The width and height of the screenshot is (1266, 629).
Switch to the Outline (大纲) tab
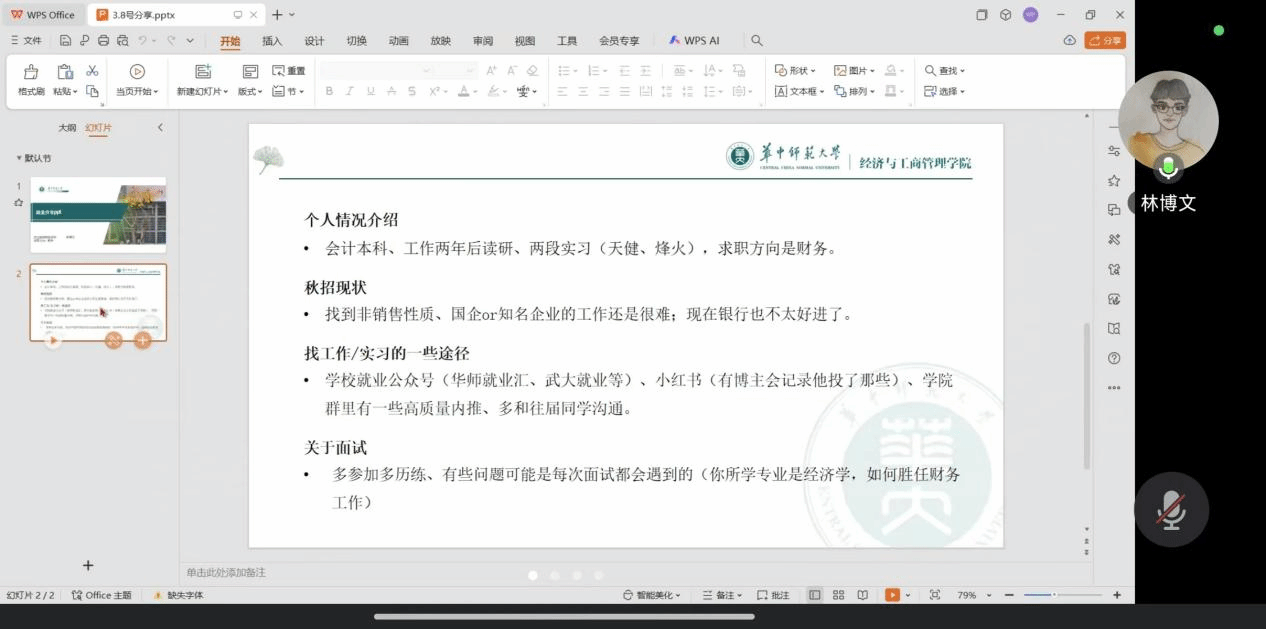click(67, 128)
